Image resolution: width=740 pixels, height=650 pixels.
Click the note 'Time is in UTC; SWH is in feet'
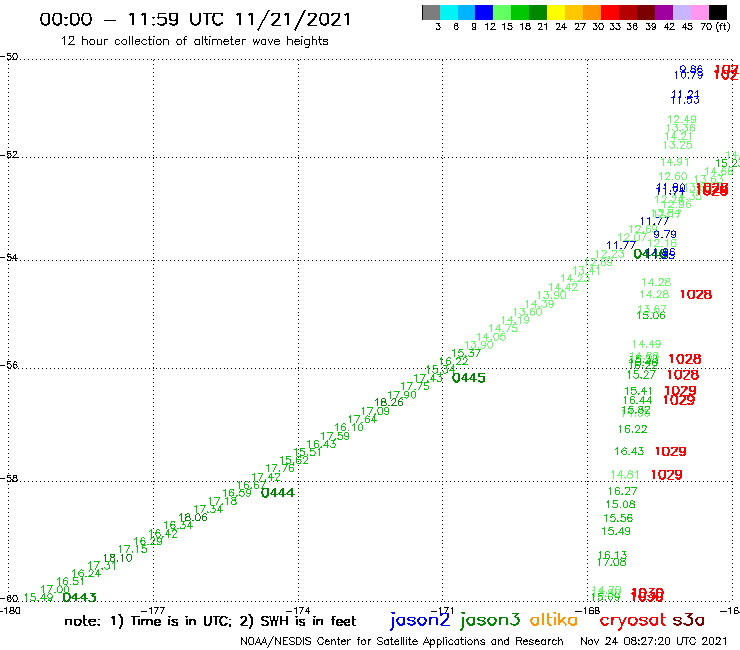click(x=210, y=621)
